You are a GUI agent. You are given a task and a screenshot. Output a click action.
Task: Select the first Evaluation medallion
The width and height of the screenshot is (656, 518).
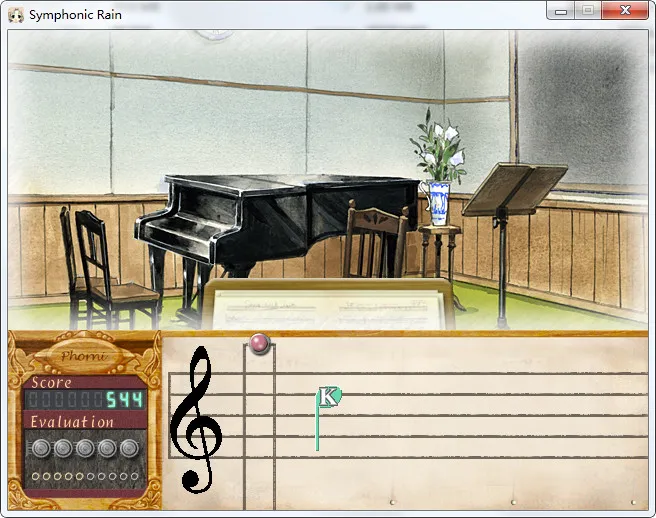point(41,448)
